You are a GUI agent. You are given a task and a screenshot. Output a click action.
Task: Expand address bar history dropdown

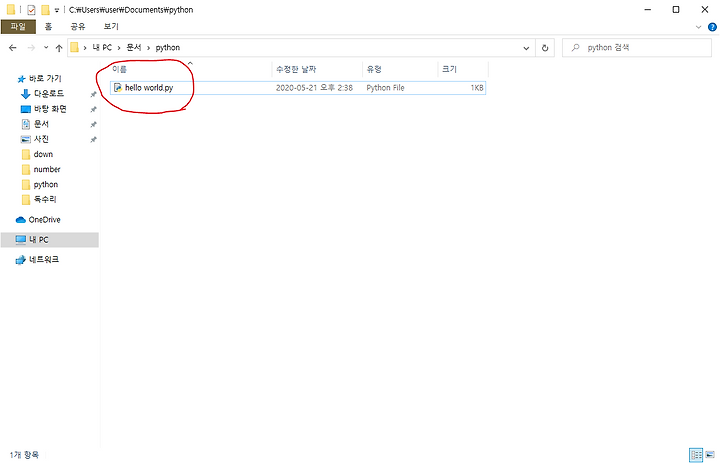pos(526,48)
